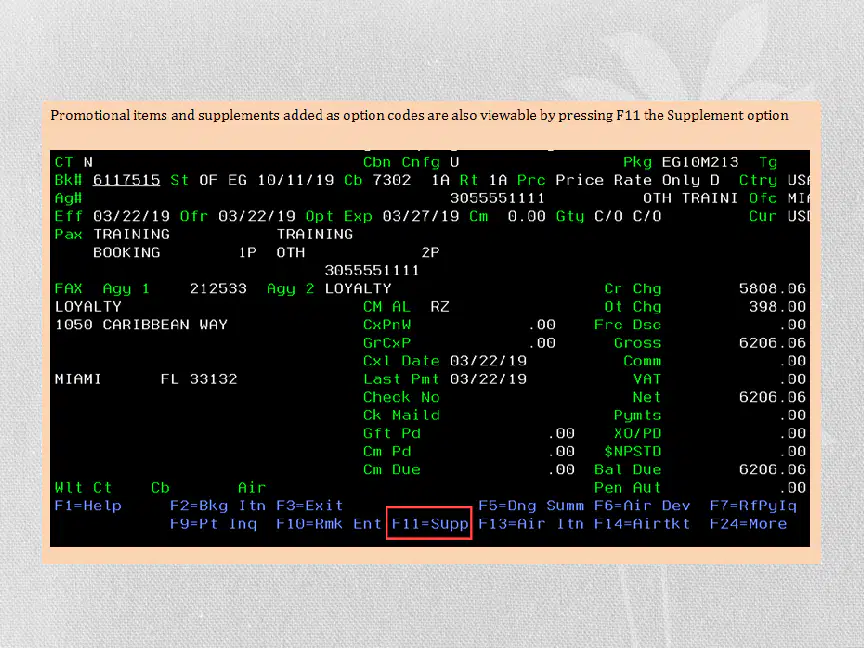Open F2=Bkg Itn booking itinerary
The width and height of the screenshot is (864, 648).
click(x=218, y=506)
